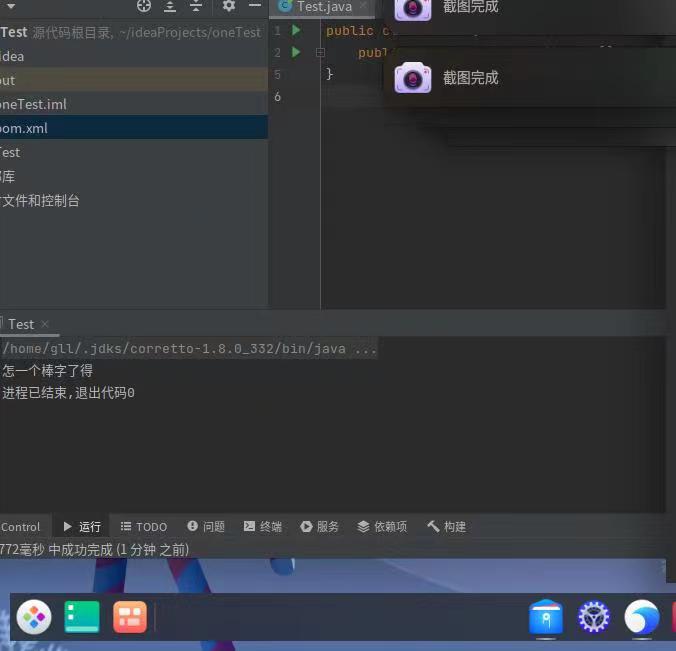Viewport: 676px width, 651px height.
Task: Open the 服务 (Services) tool window
Action: 319,526
